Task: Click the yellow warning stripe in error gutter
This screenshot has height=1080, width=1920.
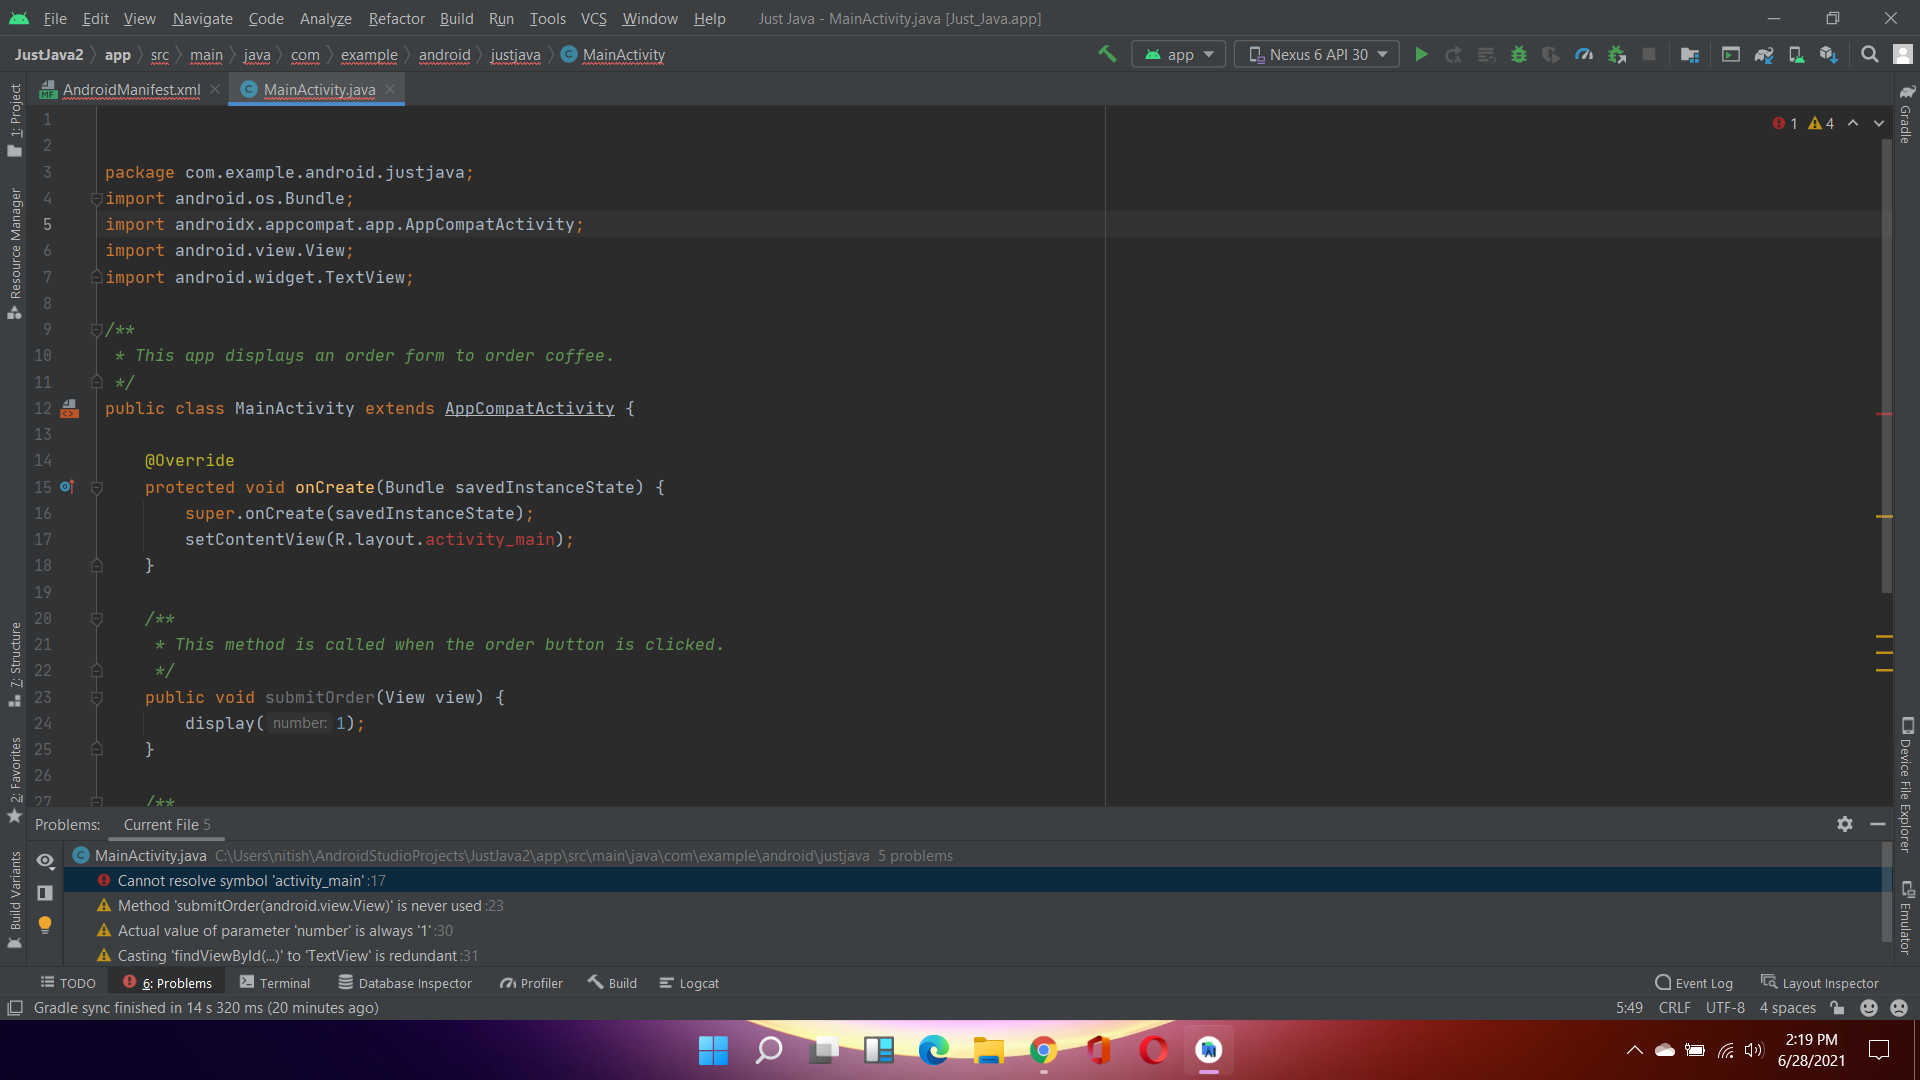Action: tap(1884, 516)
